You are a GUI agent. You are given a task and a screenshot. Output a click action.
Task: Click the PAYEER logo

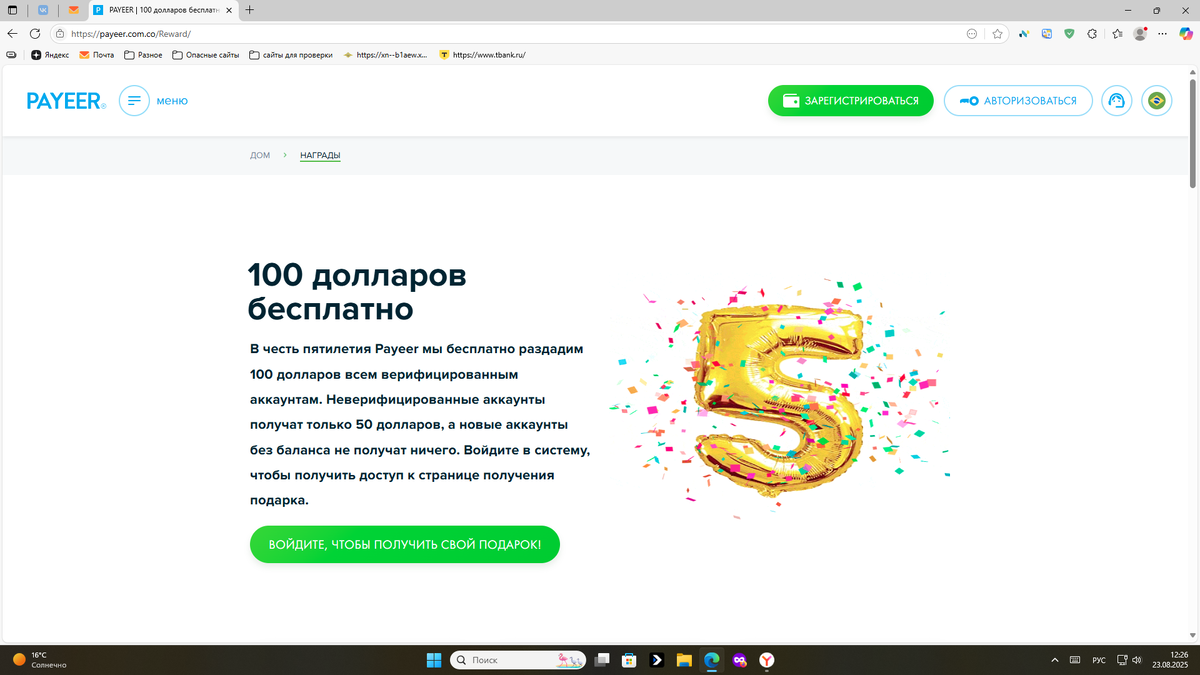click(66, 101)
